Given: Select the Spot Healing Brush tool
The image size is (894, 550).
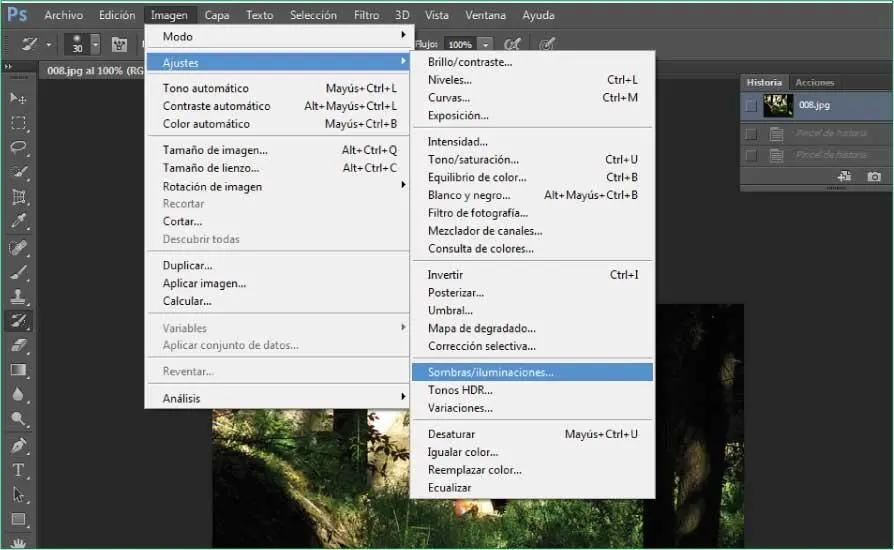Looking at the screenshot, I should click(x=18, y=247).
